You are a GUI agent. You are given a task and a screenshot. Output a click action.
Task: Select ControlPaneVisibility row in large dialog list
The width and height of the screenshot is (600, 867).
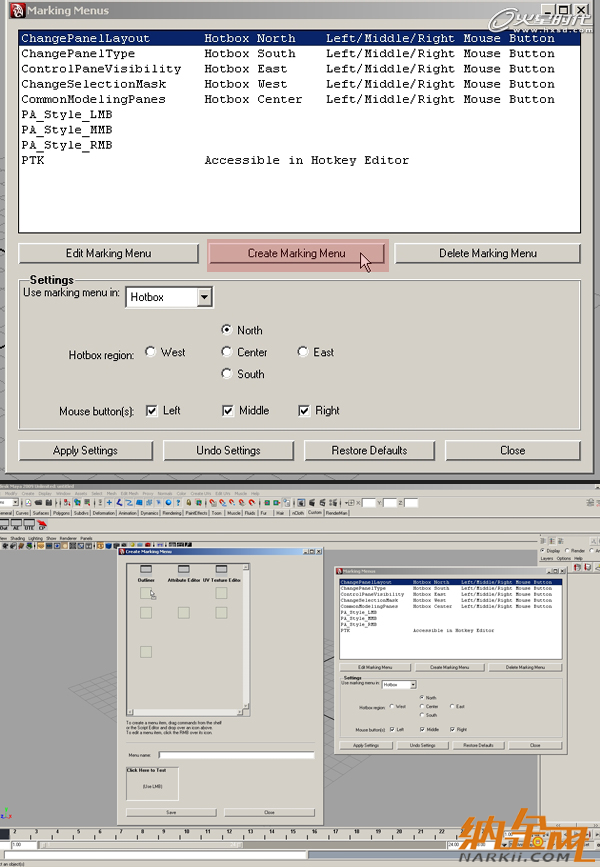299,69
